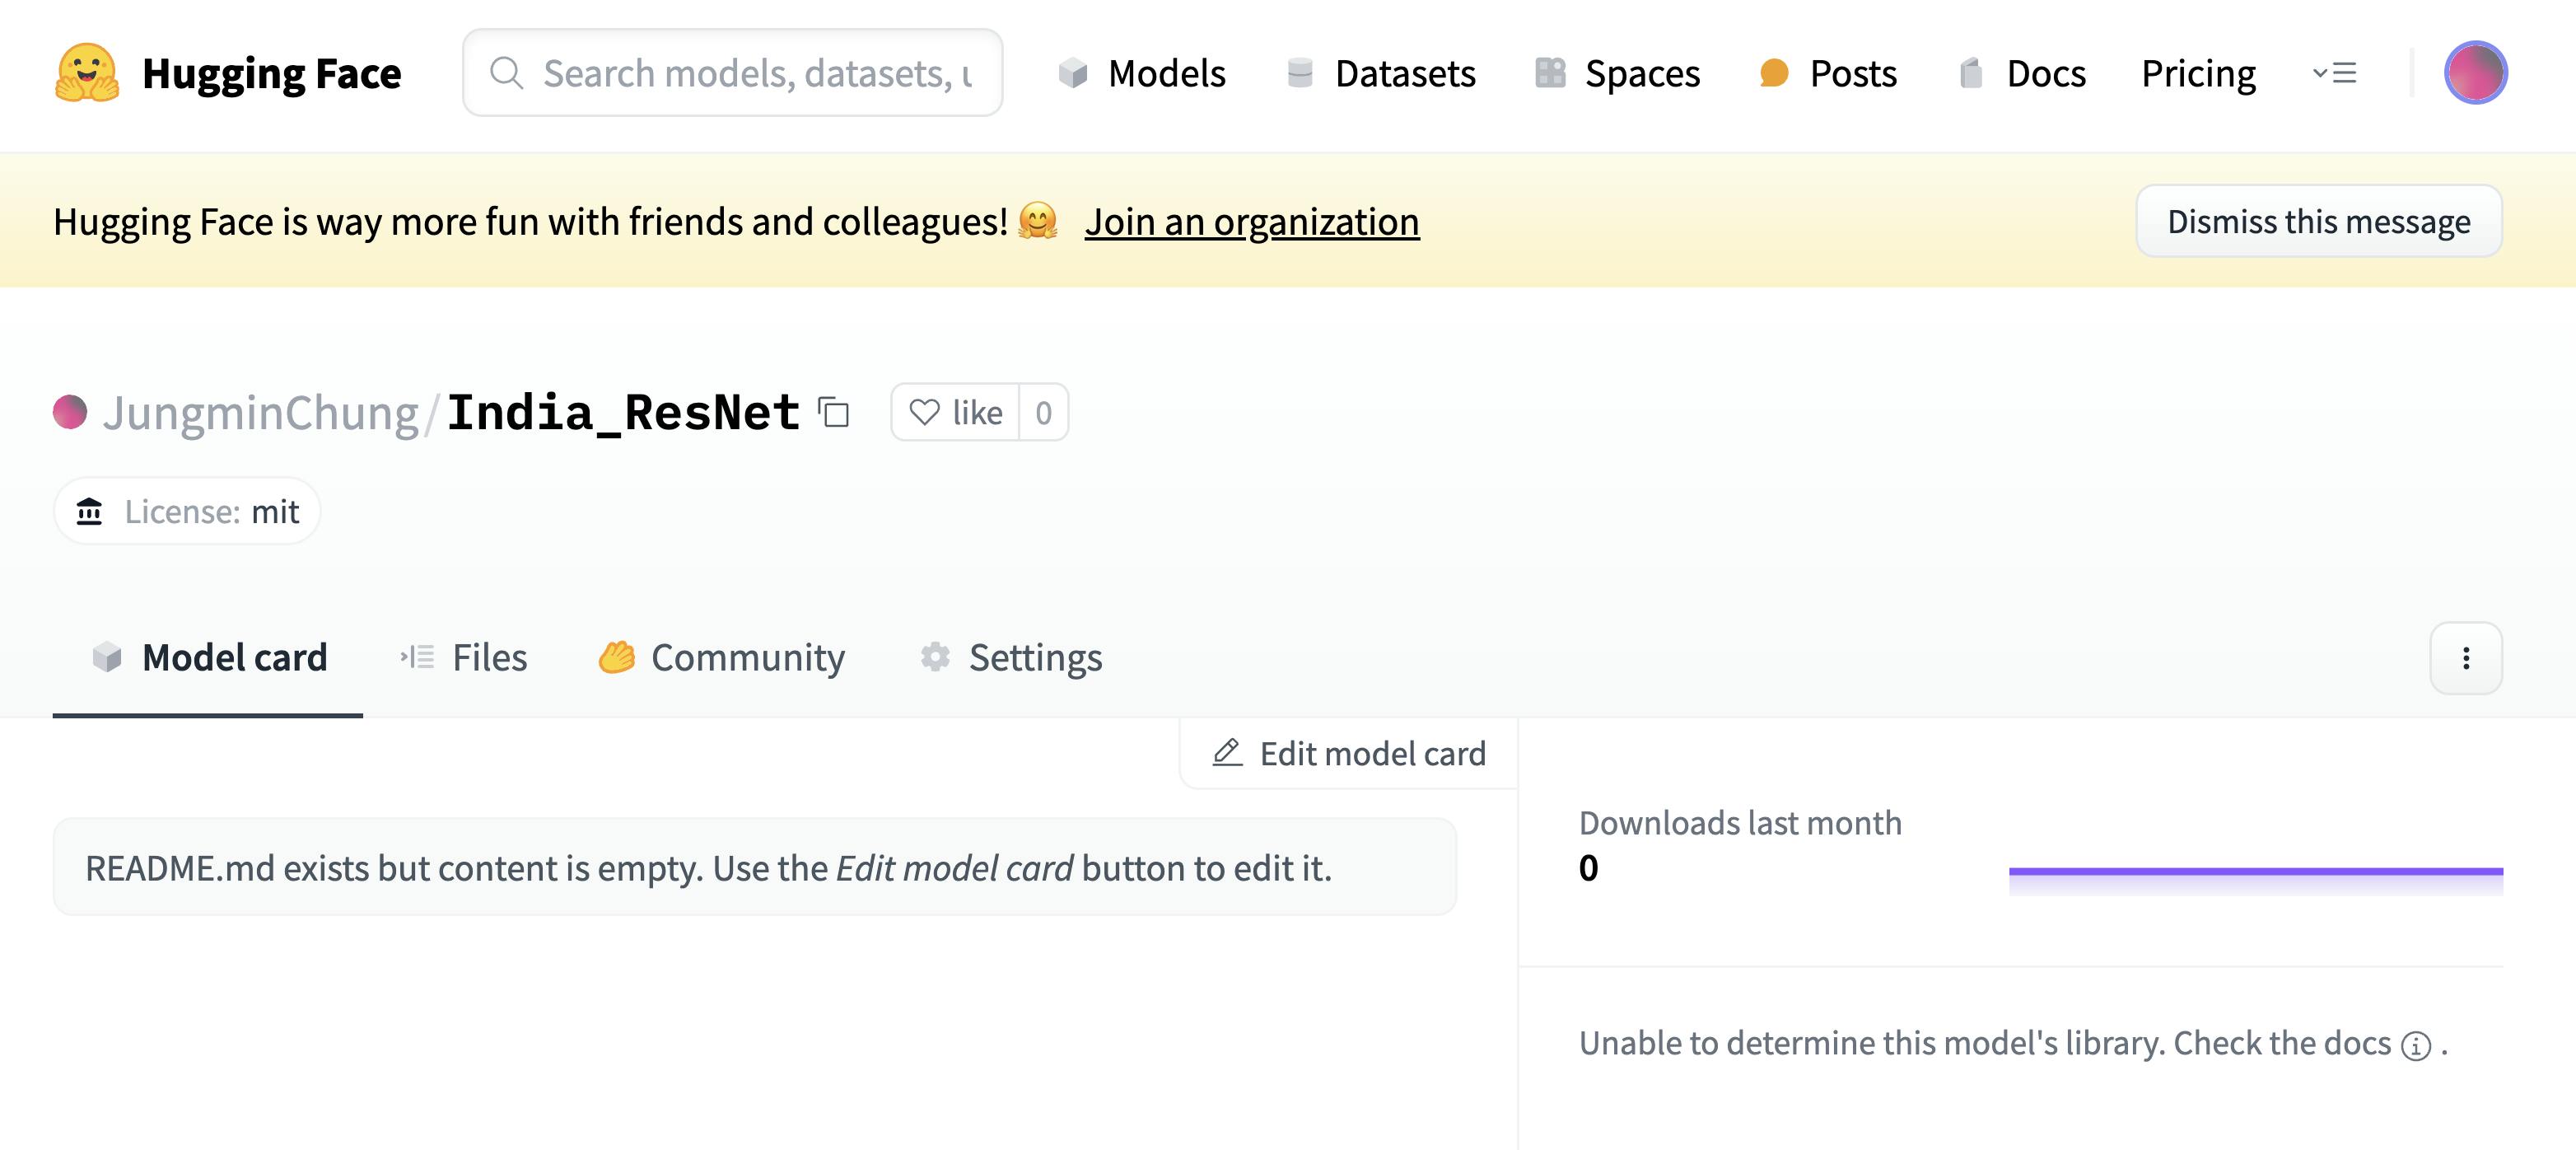Open the likes count of 0
This screenshot has width=2576, height=1150.
1044,412
